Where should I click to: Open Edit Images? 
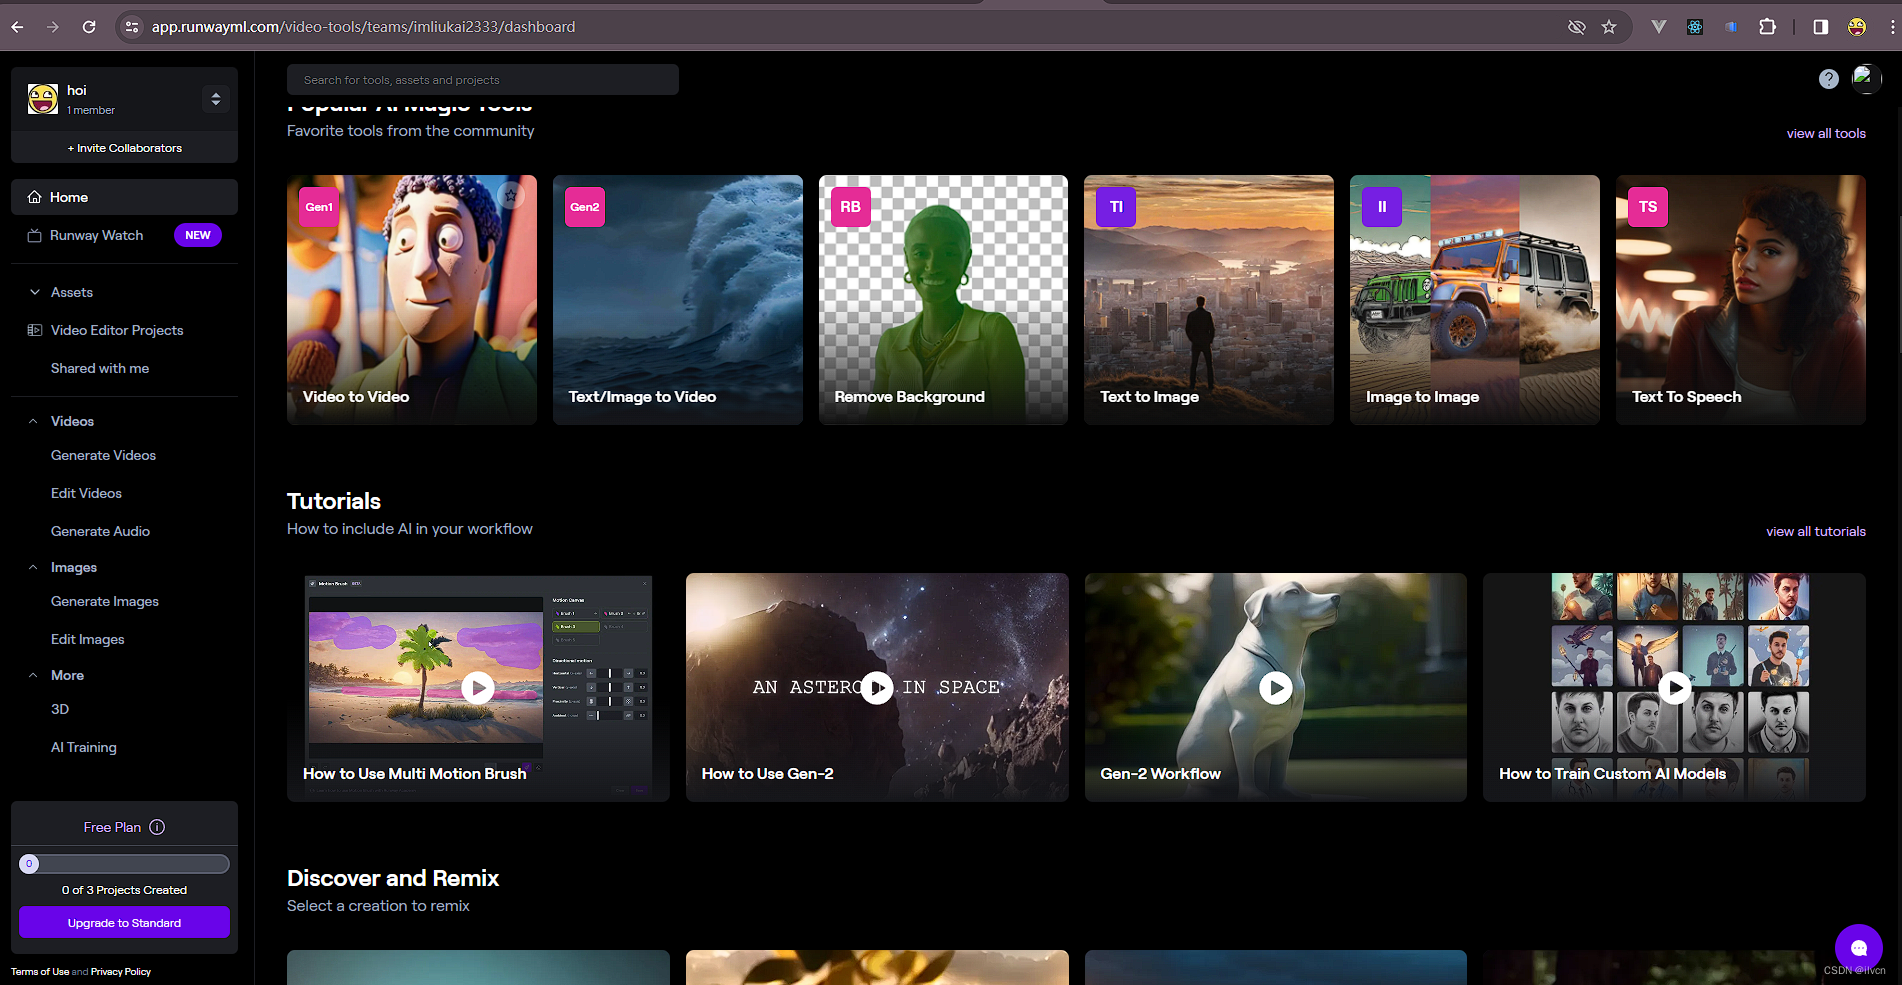tap(88, 639)
